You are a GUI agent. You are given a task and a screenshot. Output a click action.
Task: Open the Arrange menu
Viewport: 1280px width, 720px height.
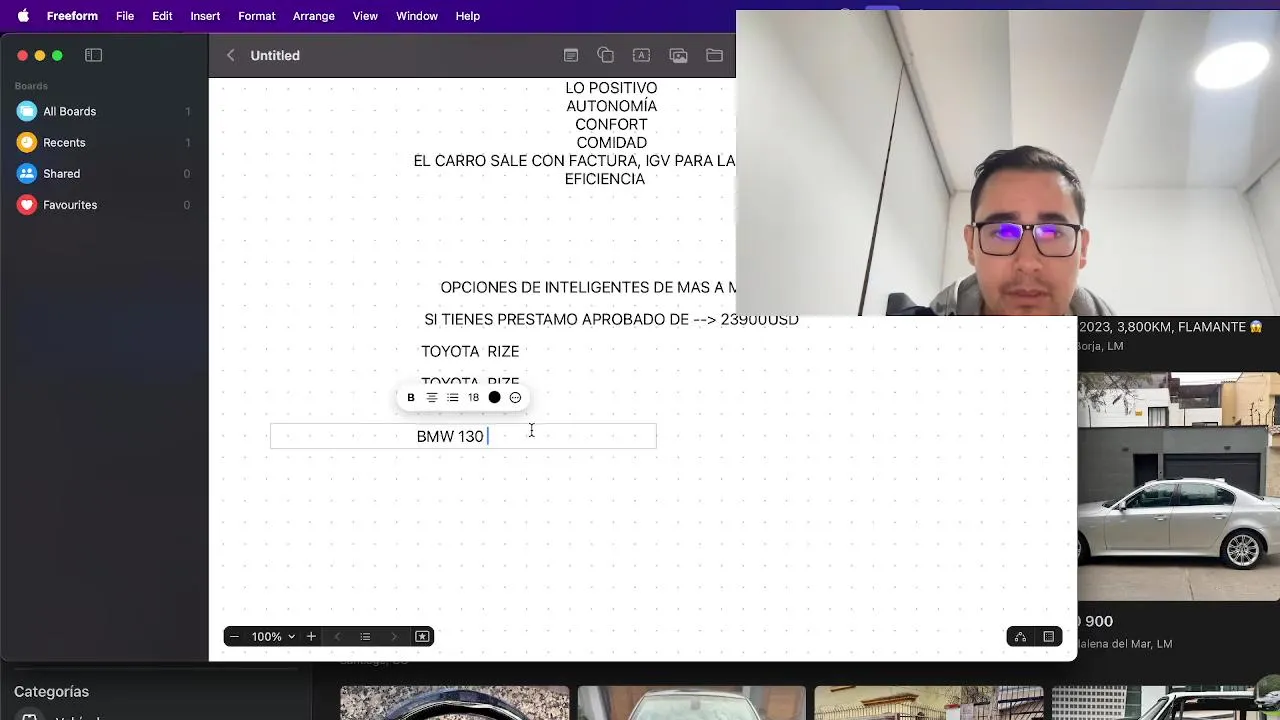(314, 16)
